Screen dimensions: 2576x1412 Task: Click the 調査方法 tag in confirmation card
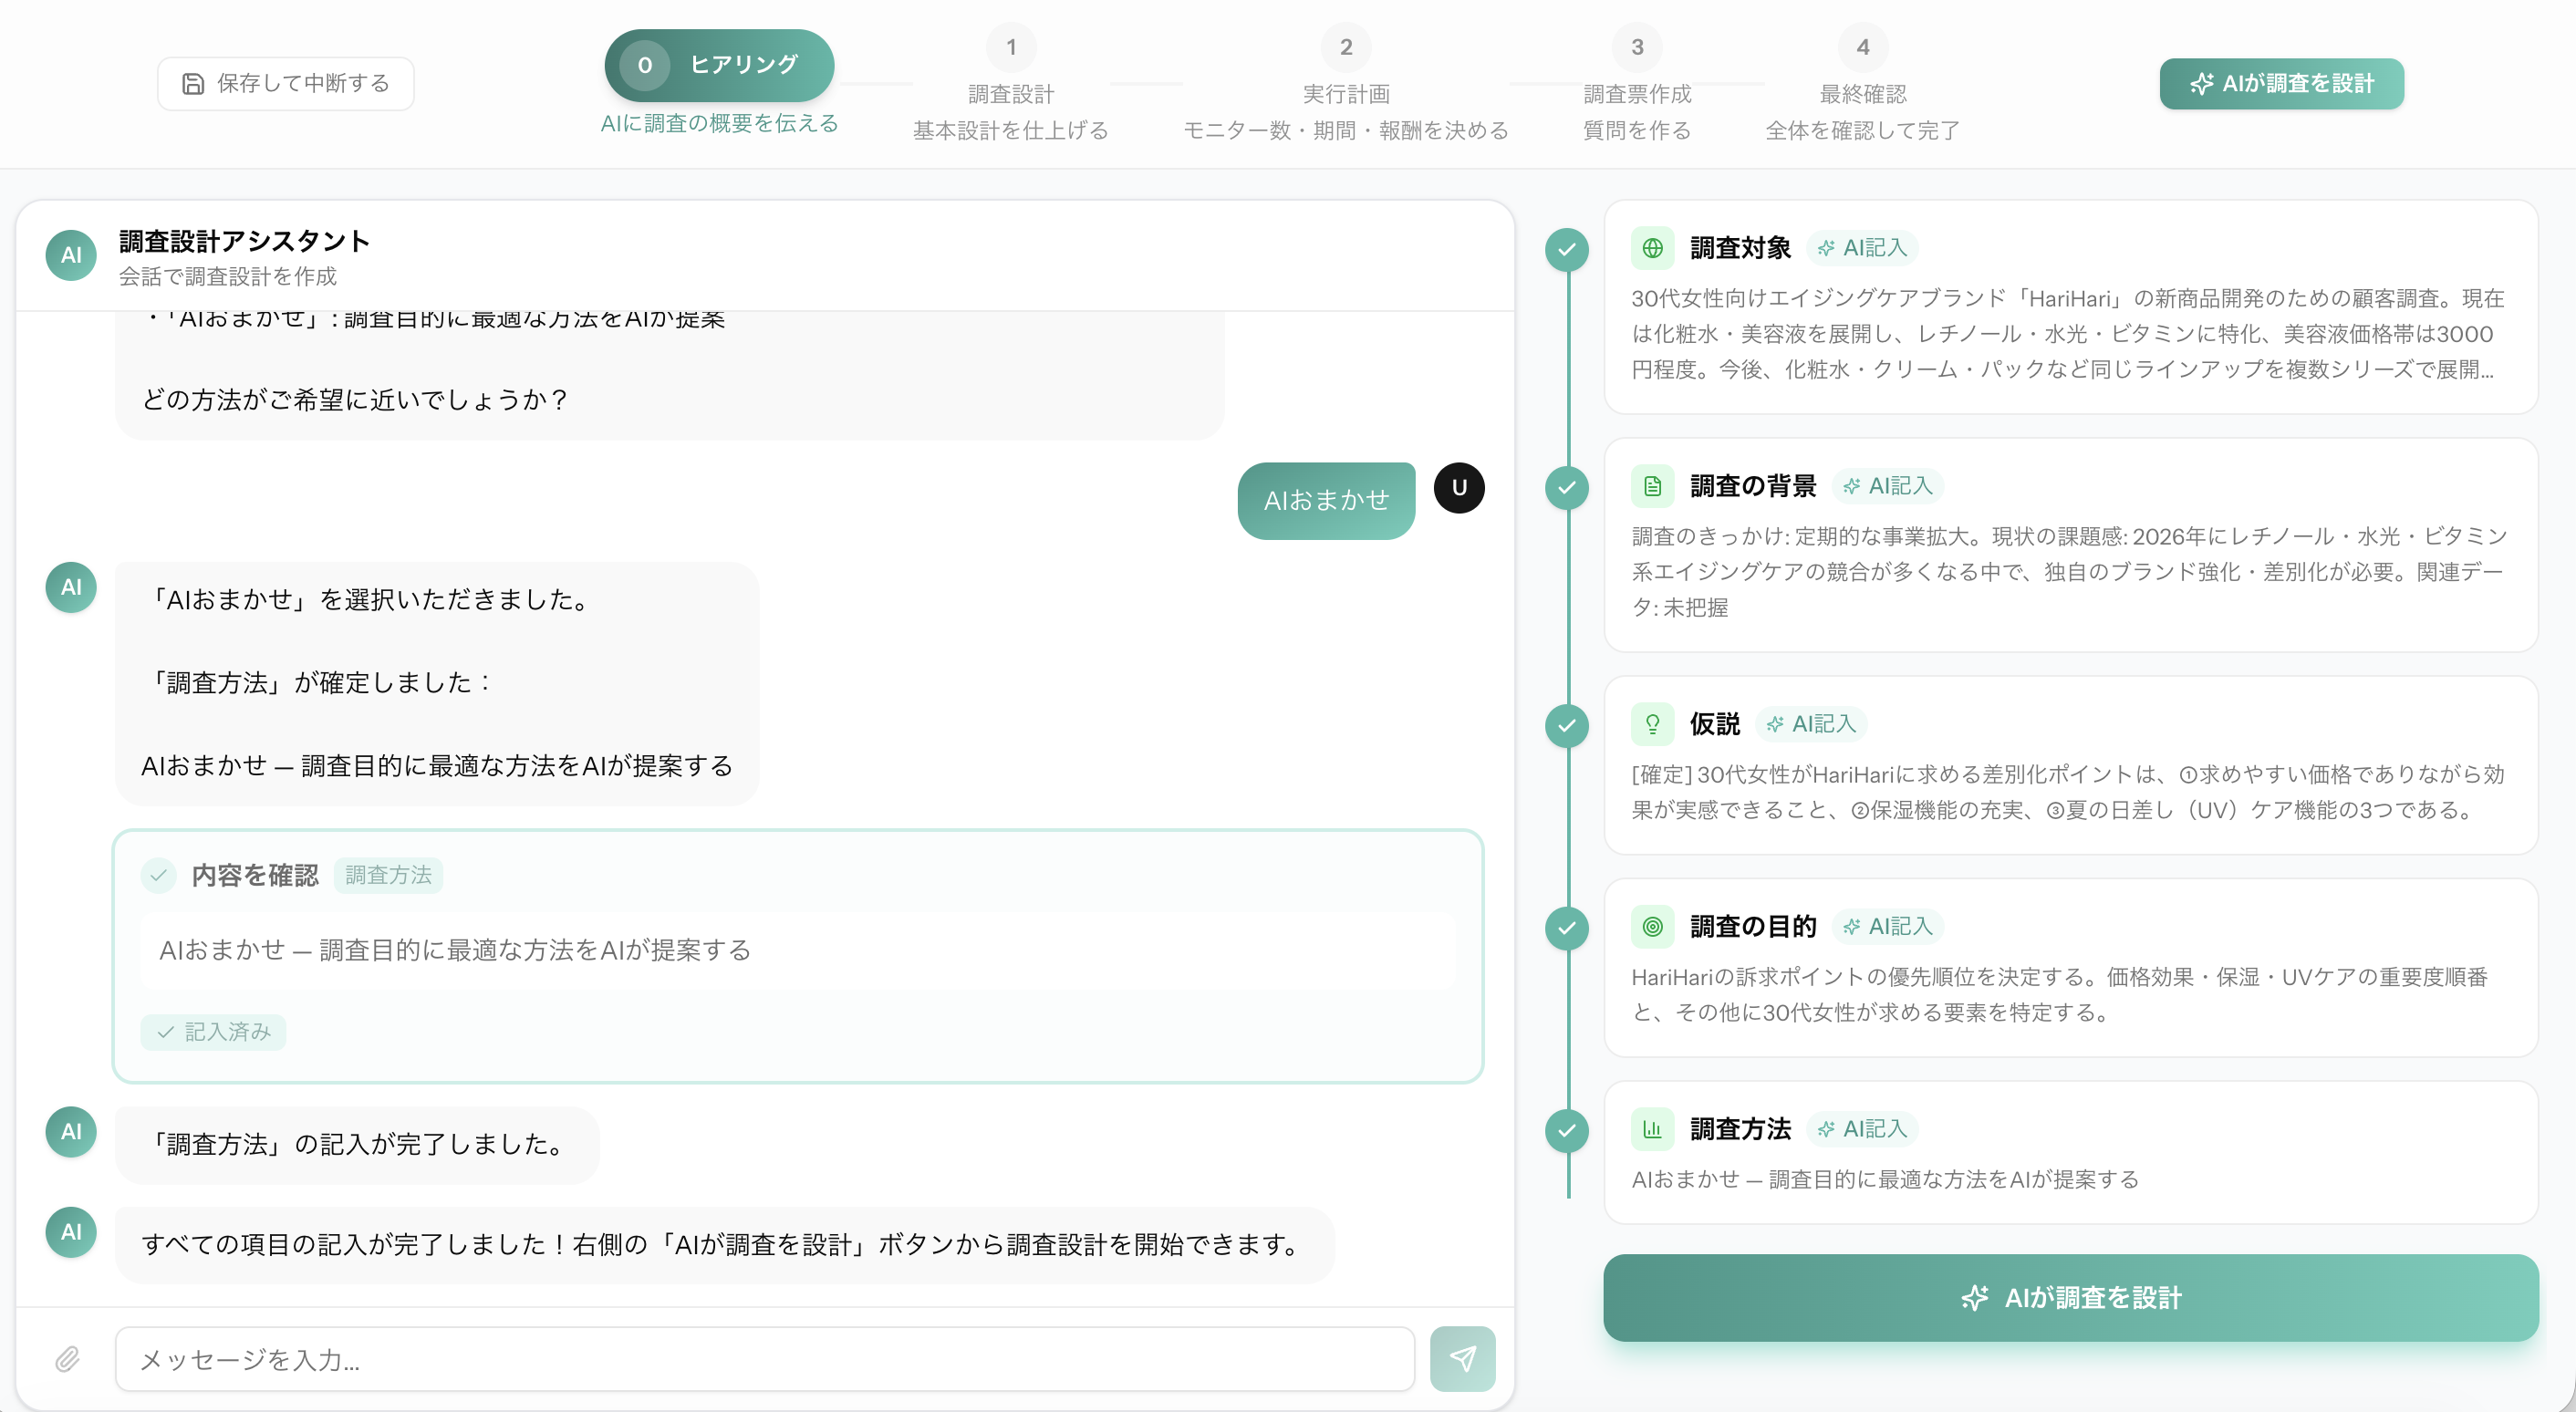[x=388, y=875]
